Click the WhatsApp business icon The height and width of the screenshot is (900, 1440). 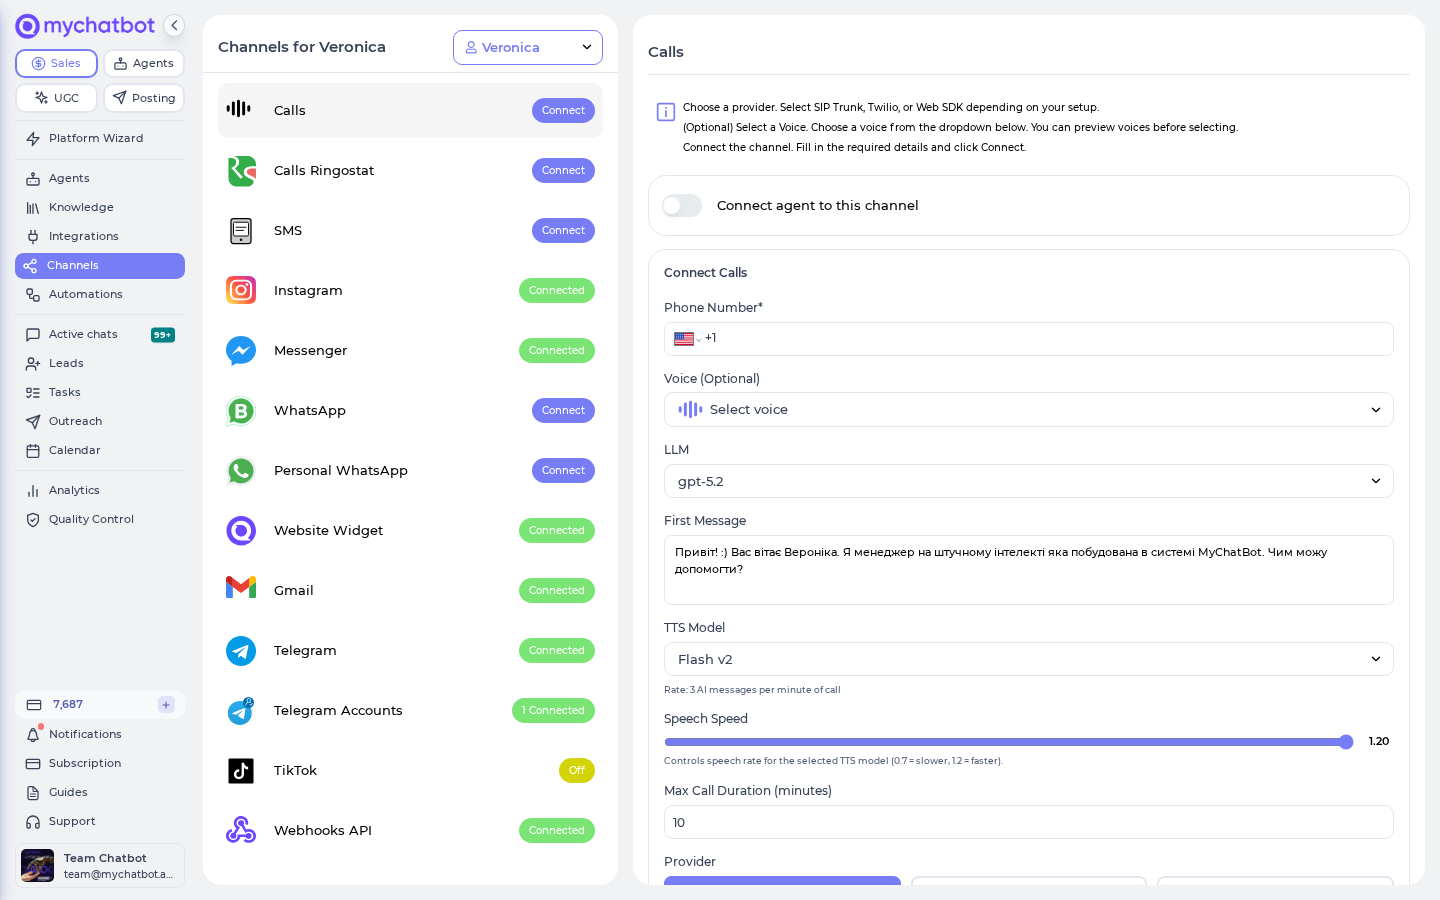(x=241, y=411)
